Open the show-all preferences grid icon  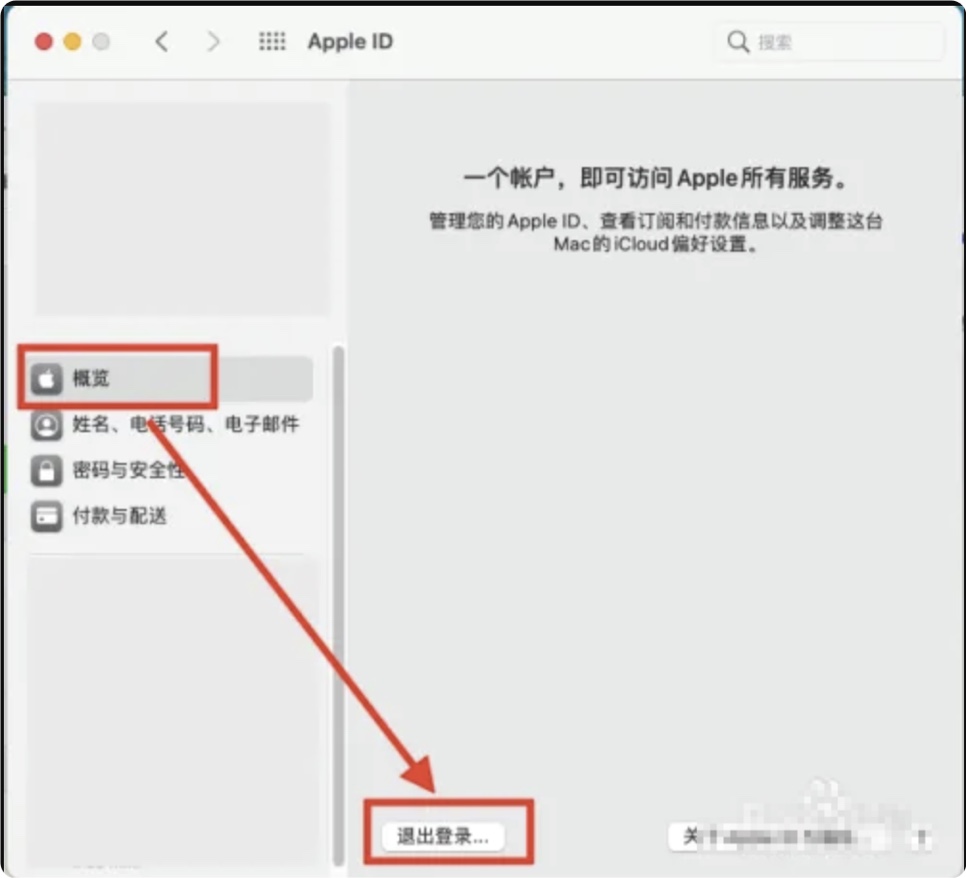(x=272, y=42)
